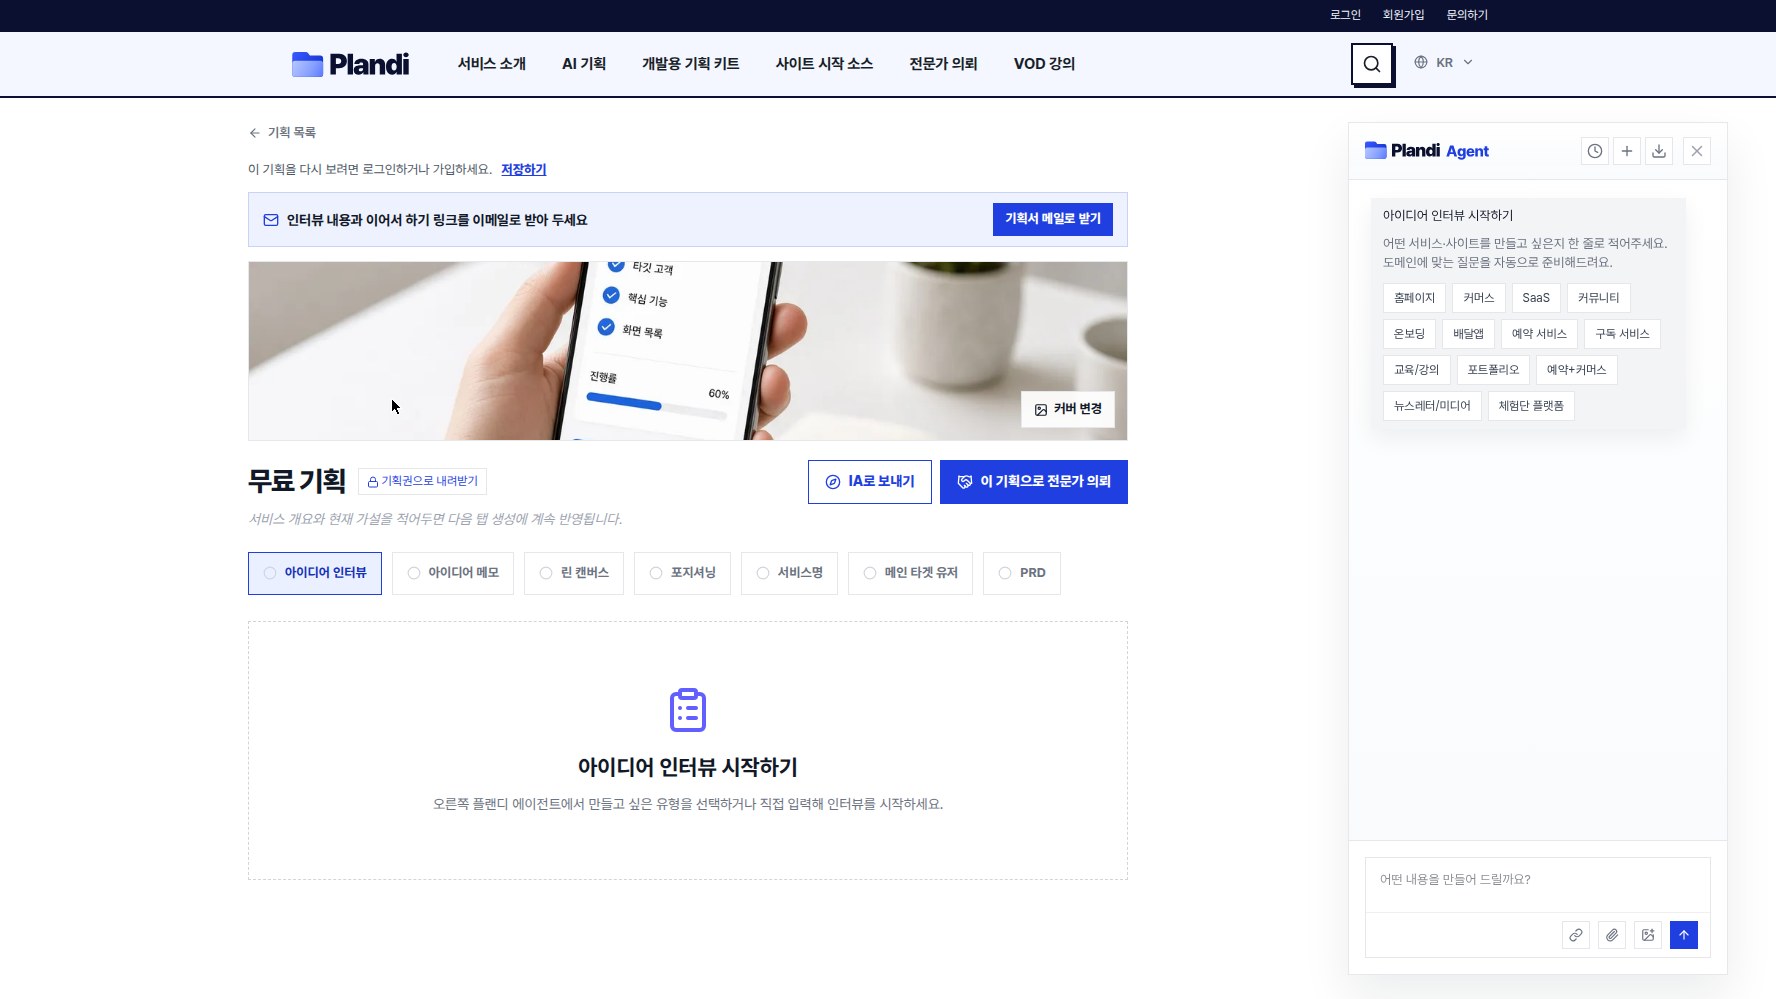Click the 저장하기 link

[524, 170]
